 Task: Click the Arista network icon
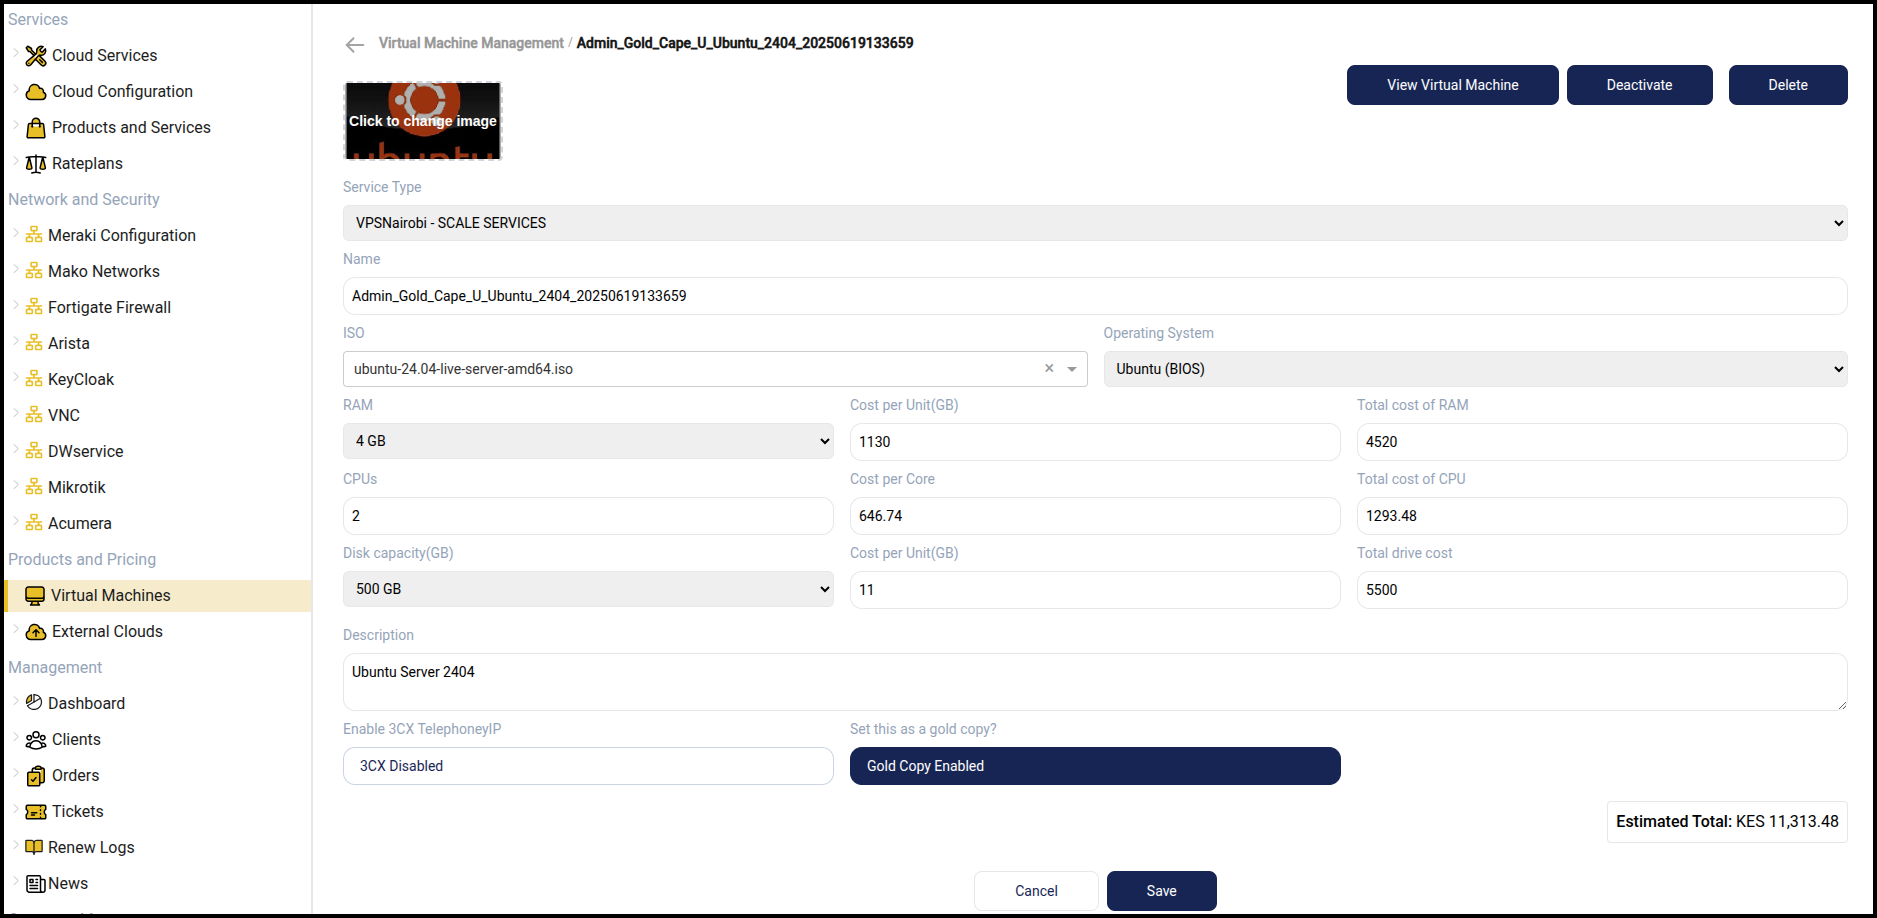pos(34,344)
